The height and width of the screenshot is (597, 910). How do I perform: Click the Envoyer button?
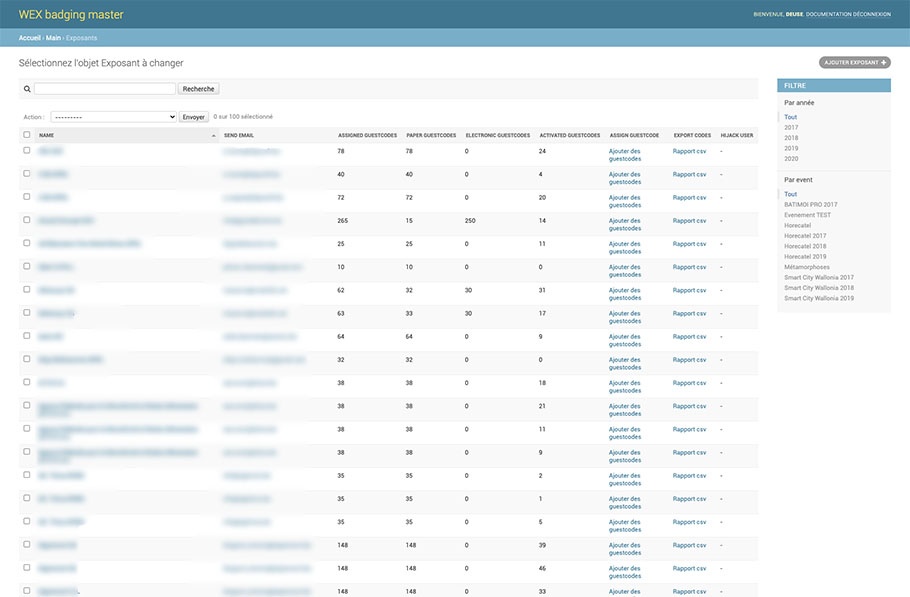194,117
